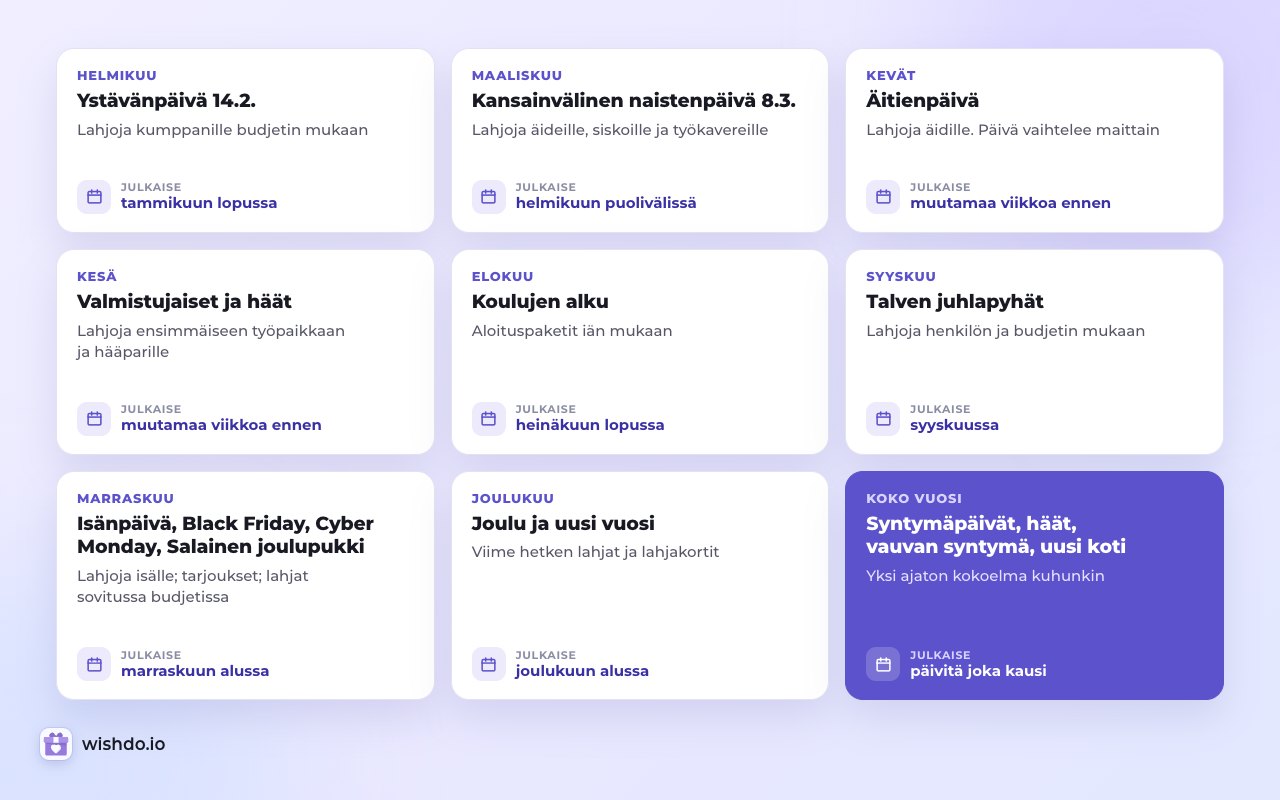
Task: Click the KESÄ season label
Action: pos(97,277)
